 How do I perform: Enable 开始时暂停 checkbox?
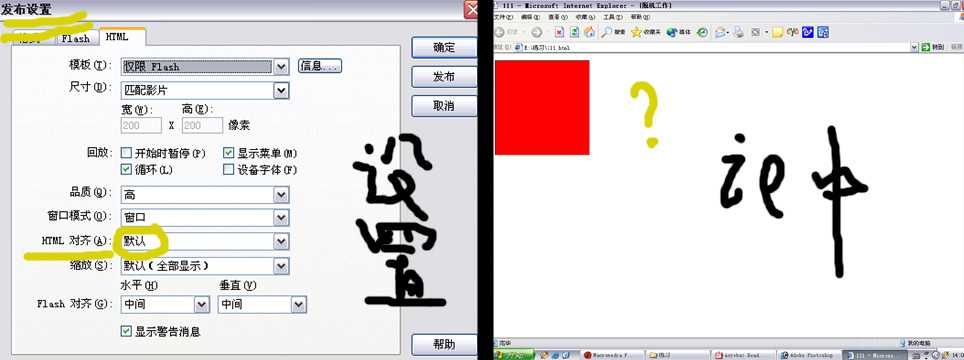point(127,152)
